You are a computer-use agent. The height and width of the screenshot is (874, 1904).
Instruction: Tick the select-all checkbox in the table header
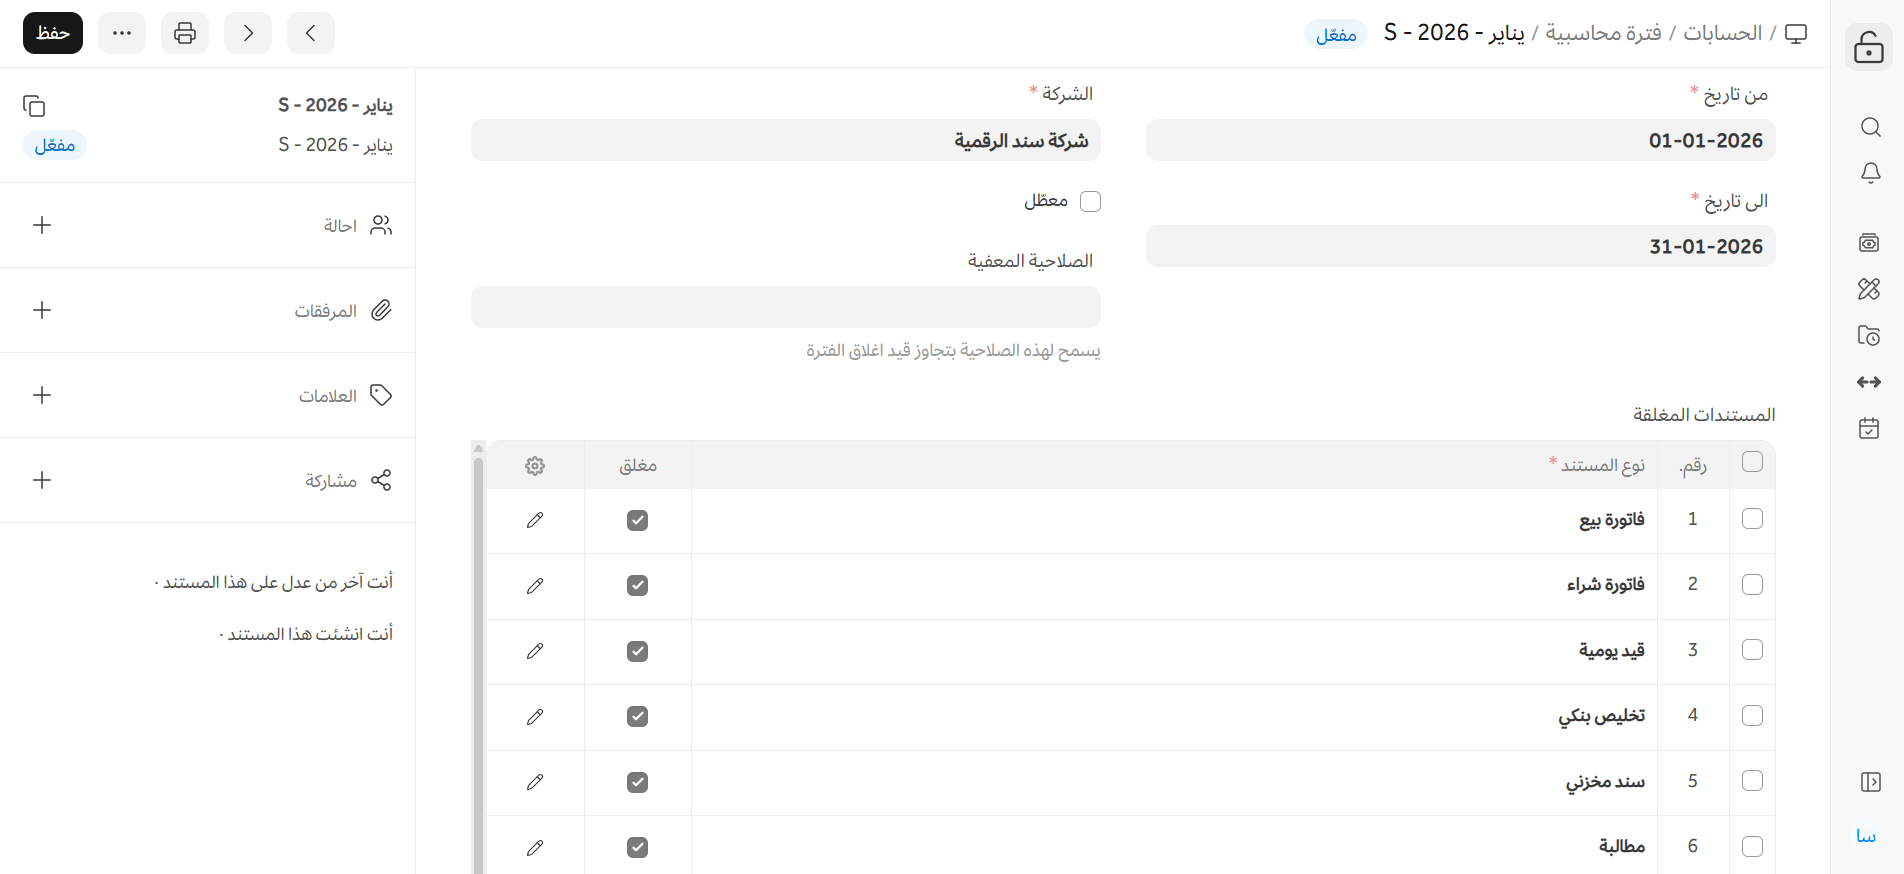click(1752, 462)
